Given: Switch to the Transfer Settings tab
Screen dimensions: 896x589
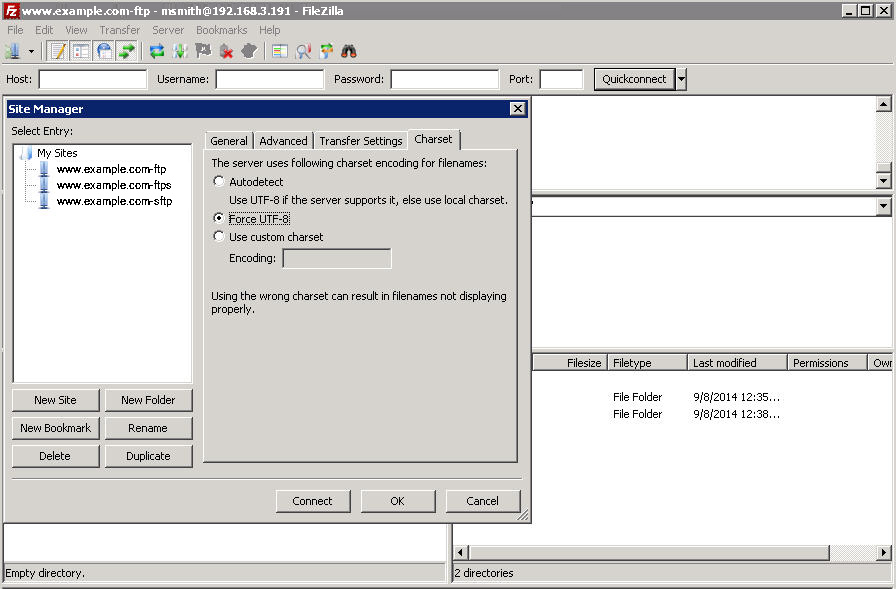Looking at the screenshot, I should tap(361, 141).
